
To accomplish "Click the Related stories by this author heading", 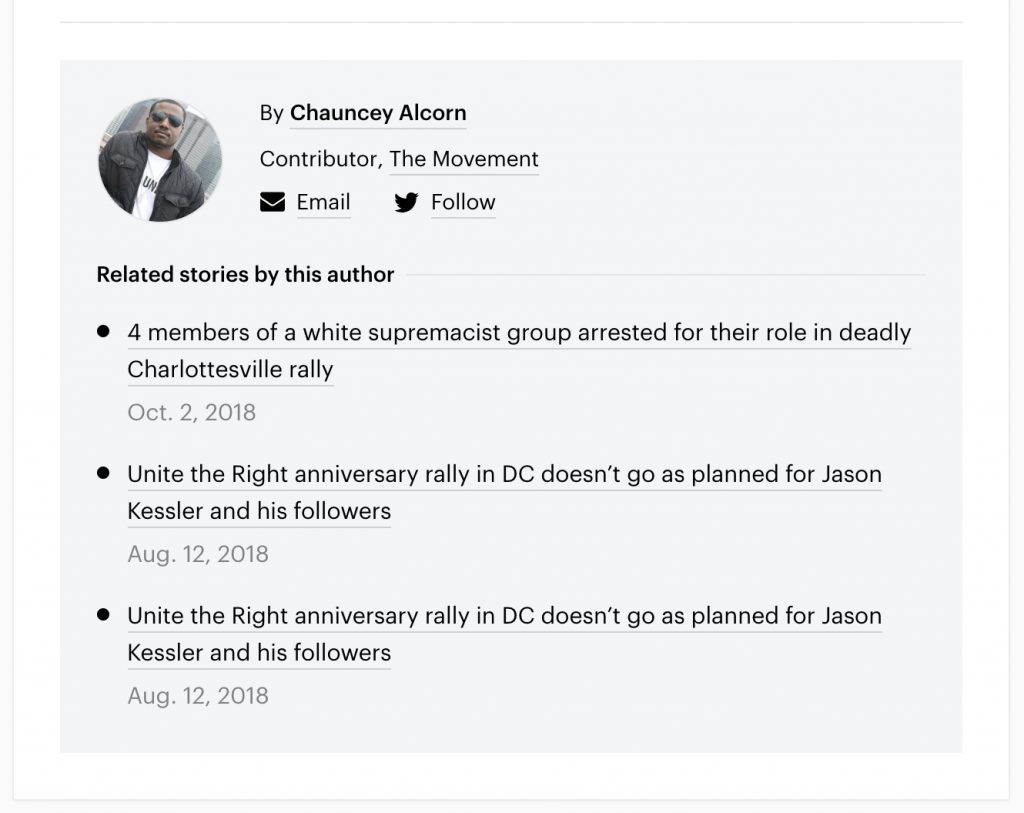I will coord(245,274).
